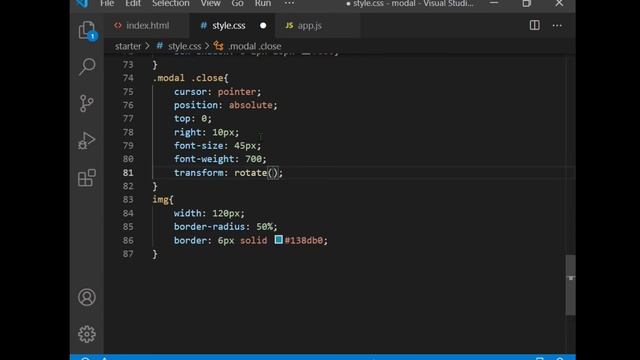Split the editor to the right
Screen dimensions: 640x360
(534, 25)
